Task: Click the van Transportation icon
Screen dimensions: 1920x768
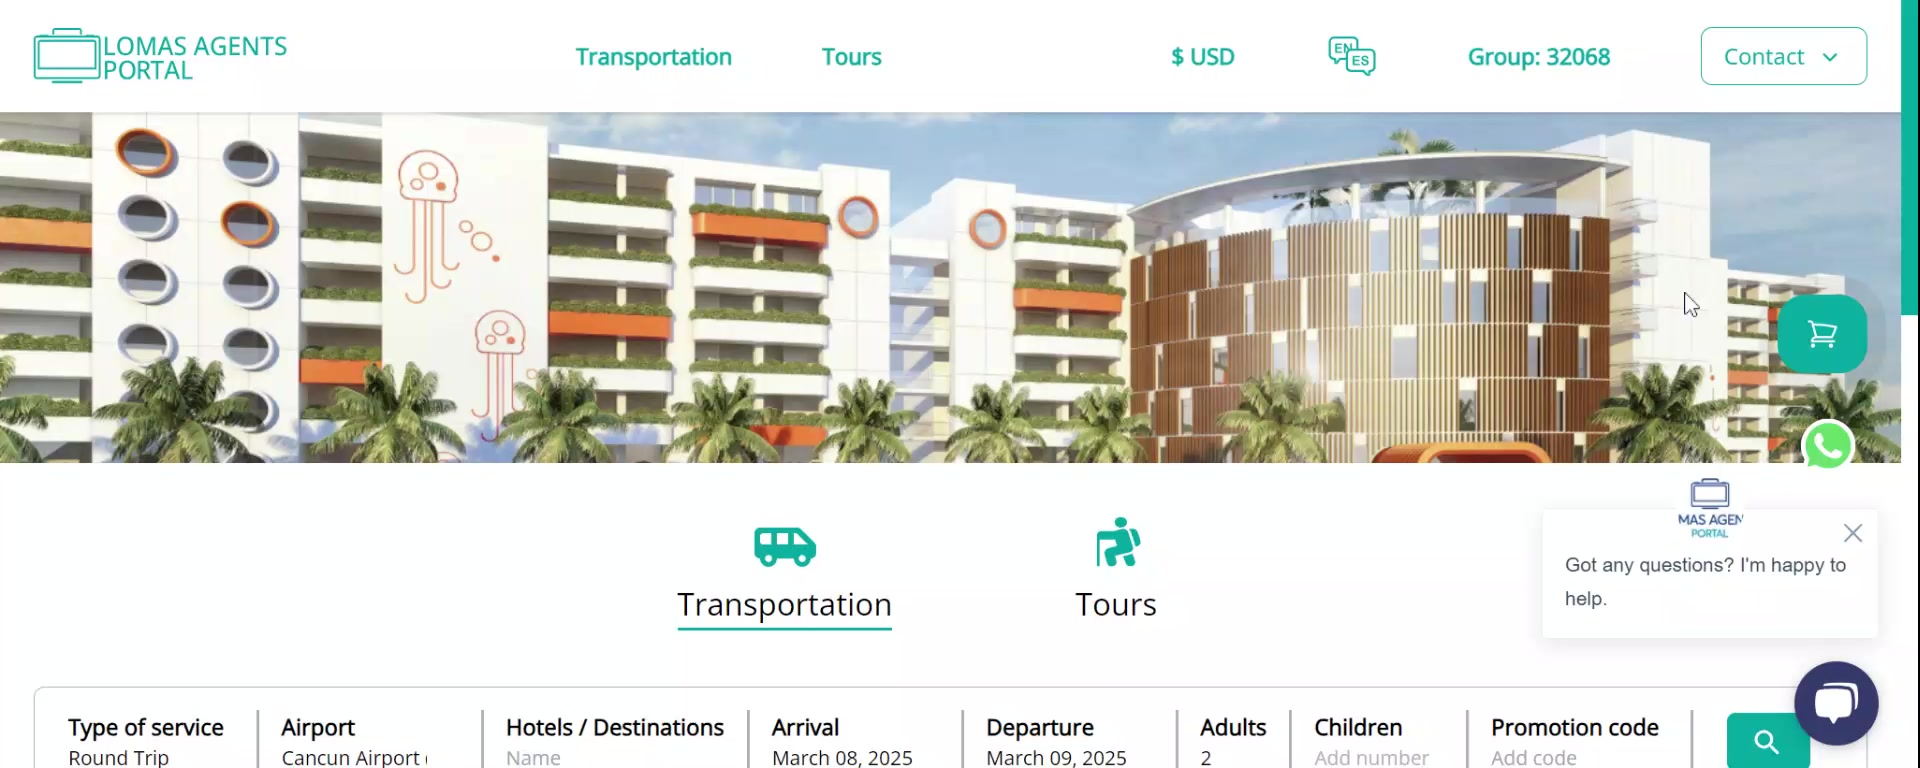Action: 785,546
